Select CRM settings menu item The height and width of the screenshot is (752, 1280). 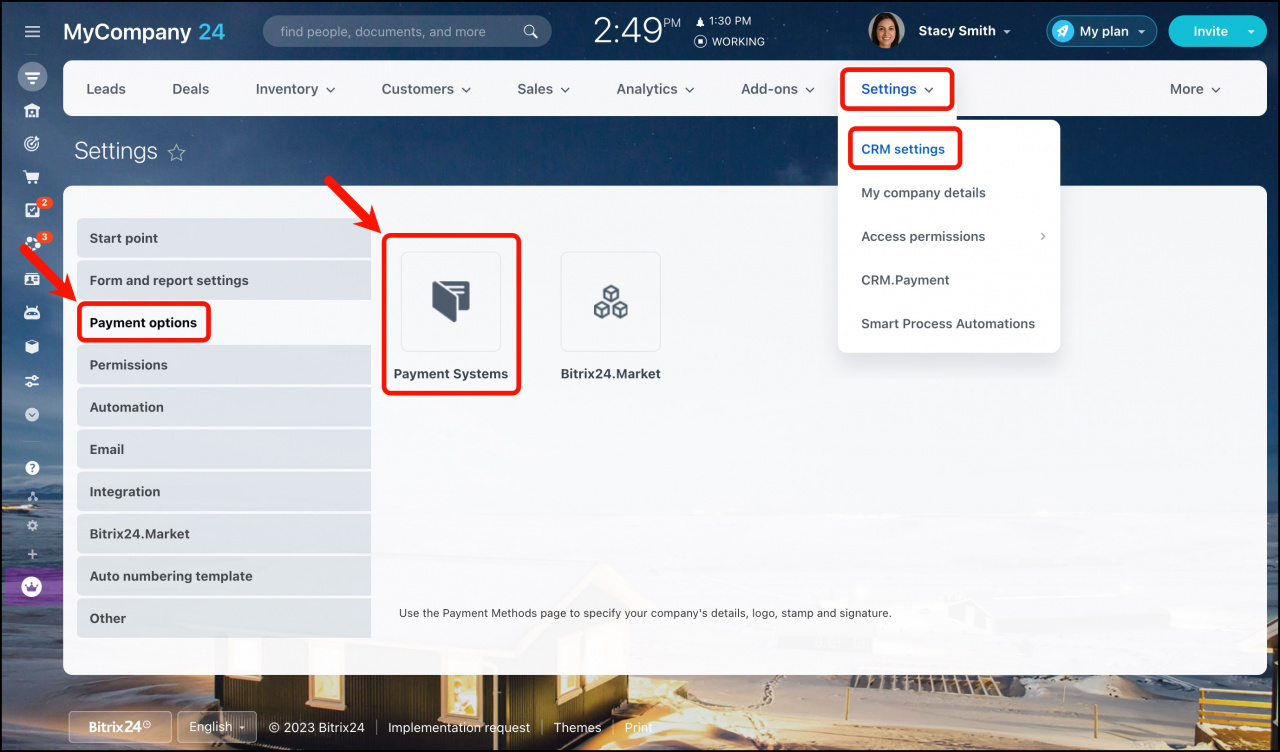903,149
